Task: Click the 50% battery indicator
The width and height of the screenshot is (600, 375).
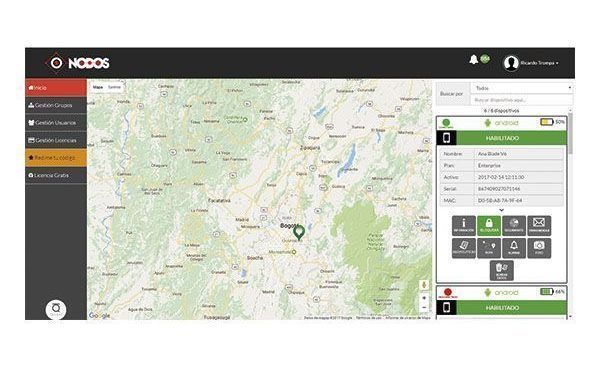Action: point(552,122)
